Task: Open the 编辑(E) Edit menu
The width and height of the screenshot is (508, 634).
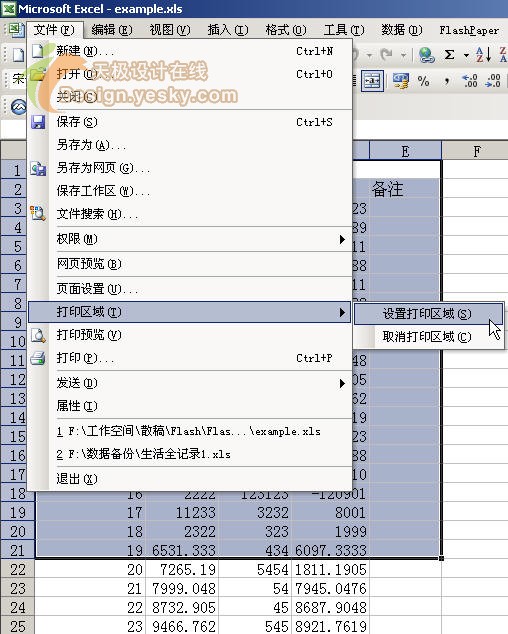Action: pos(112,30)
